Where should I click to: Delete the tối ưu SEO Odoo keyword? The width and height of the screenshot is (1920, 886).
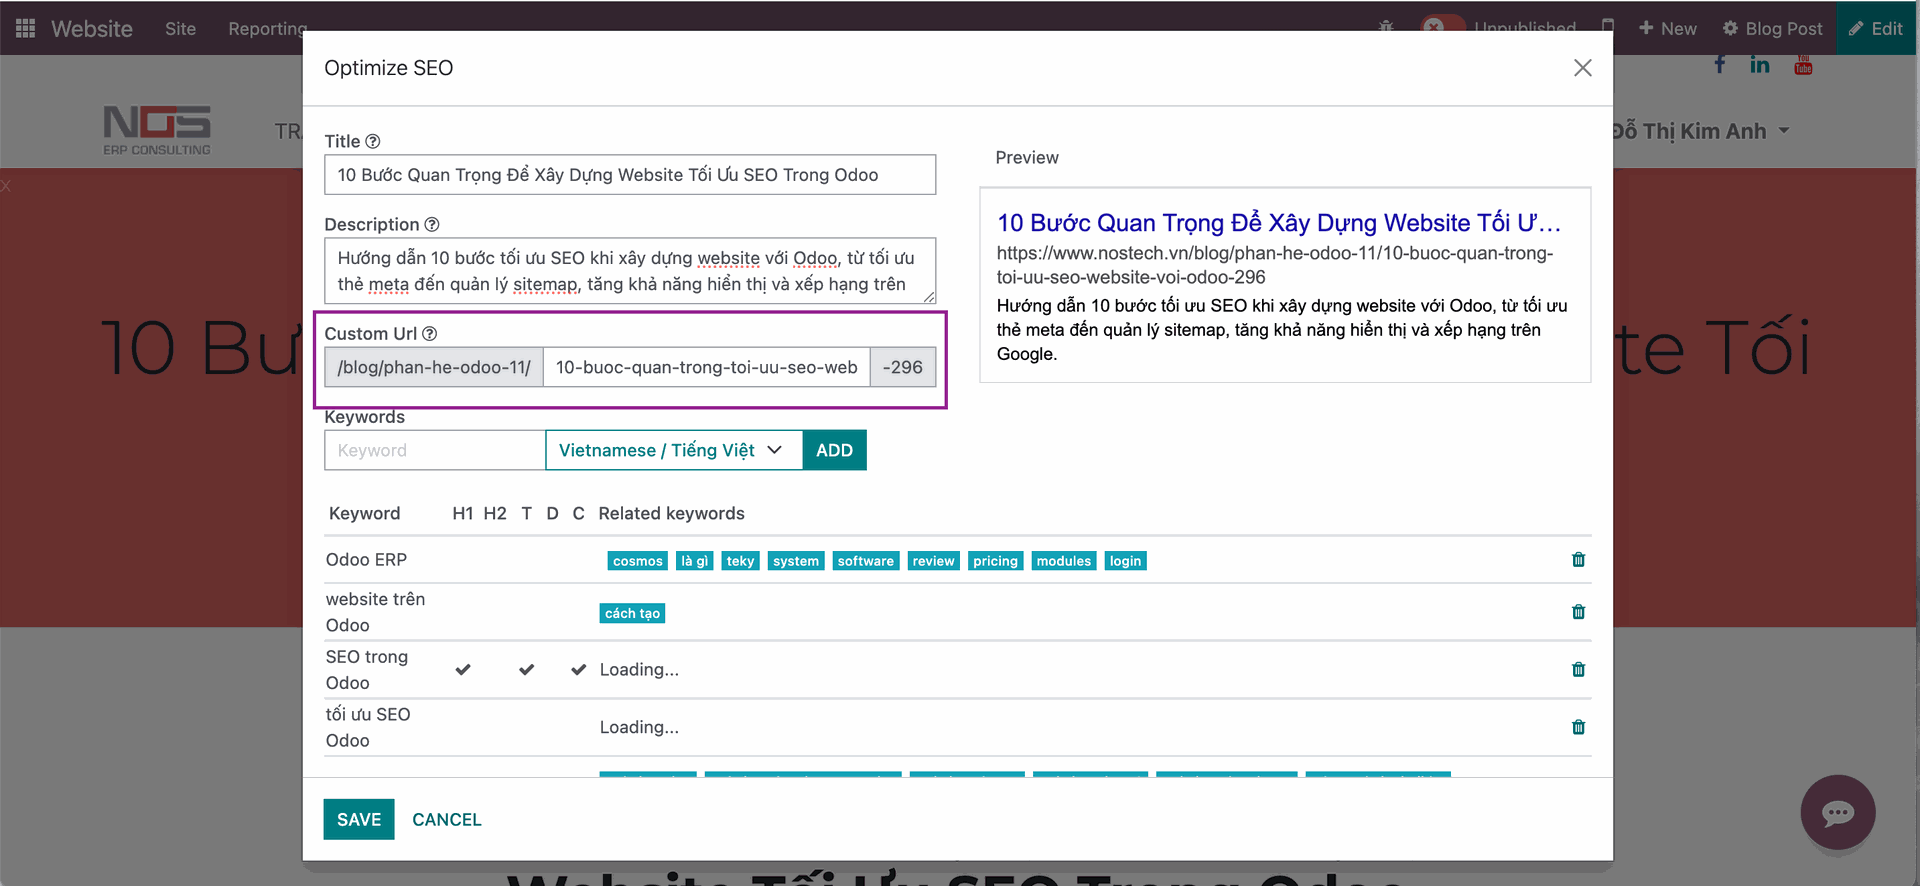1578,727
